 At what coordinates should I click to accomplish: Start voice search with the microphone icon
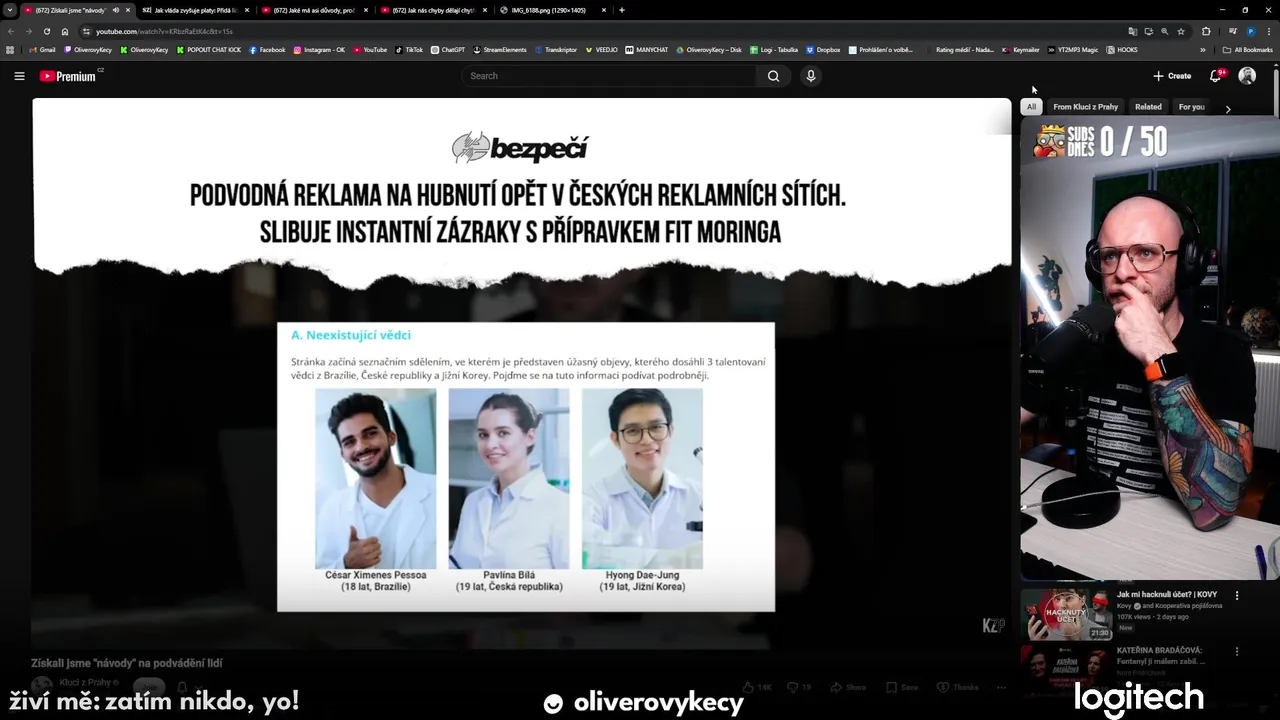[811, 76]
